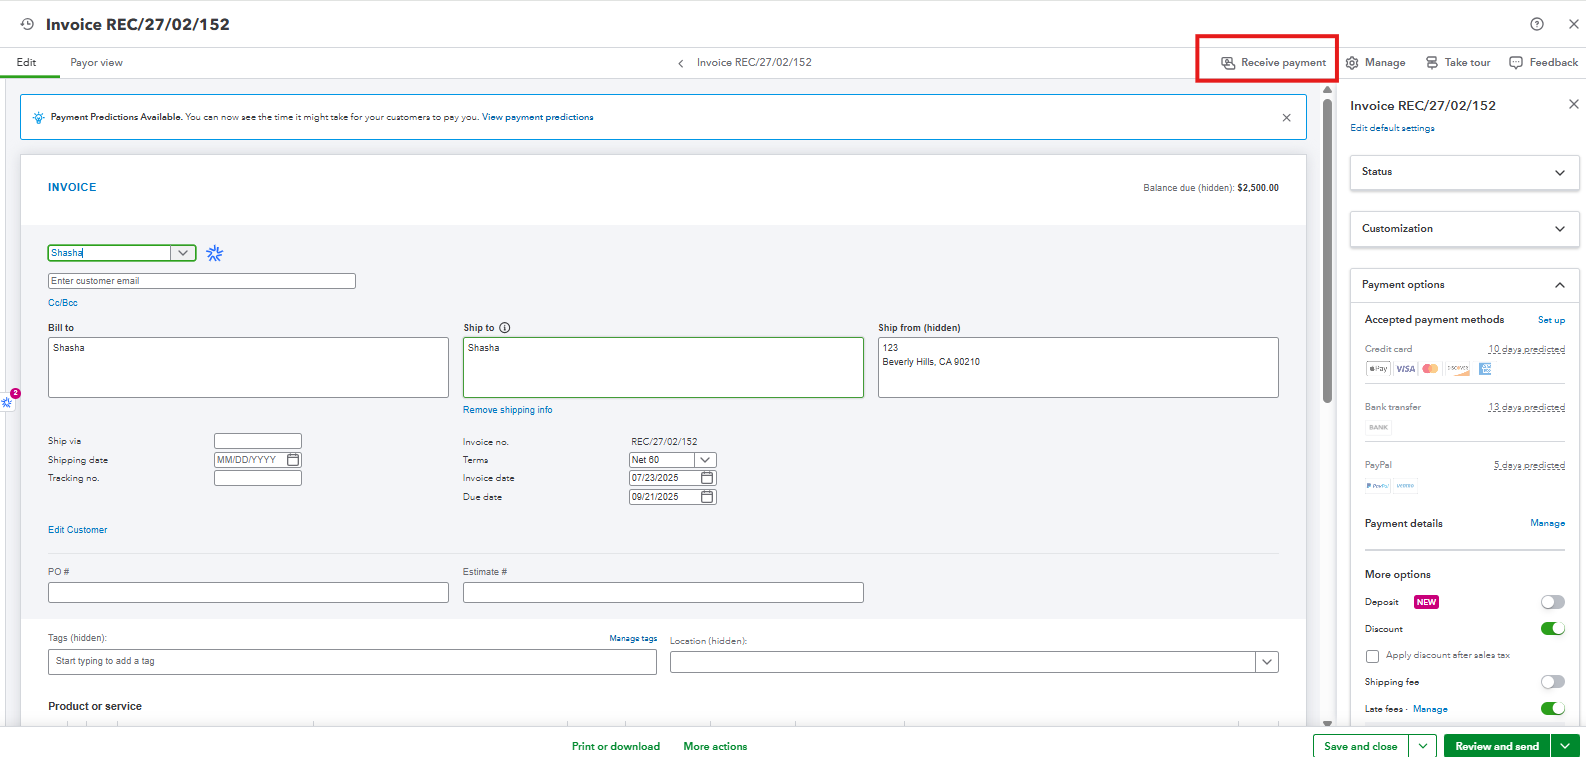Click Manage tags link
The image size is (1586, 757).
click(633, 638)
